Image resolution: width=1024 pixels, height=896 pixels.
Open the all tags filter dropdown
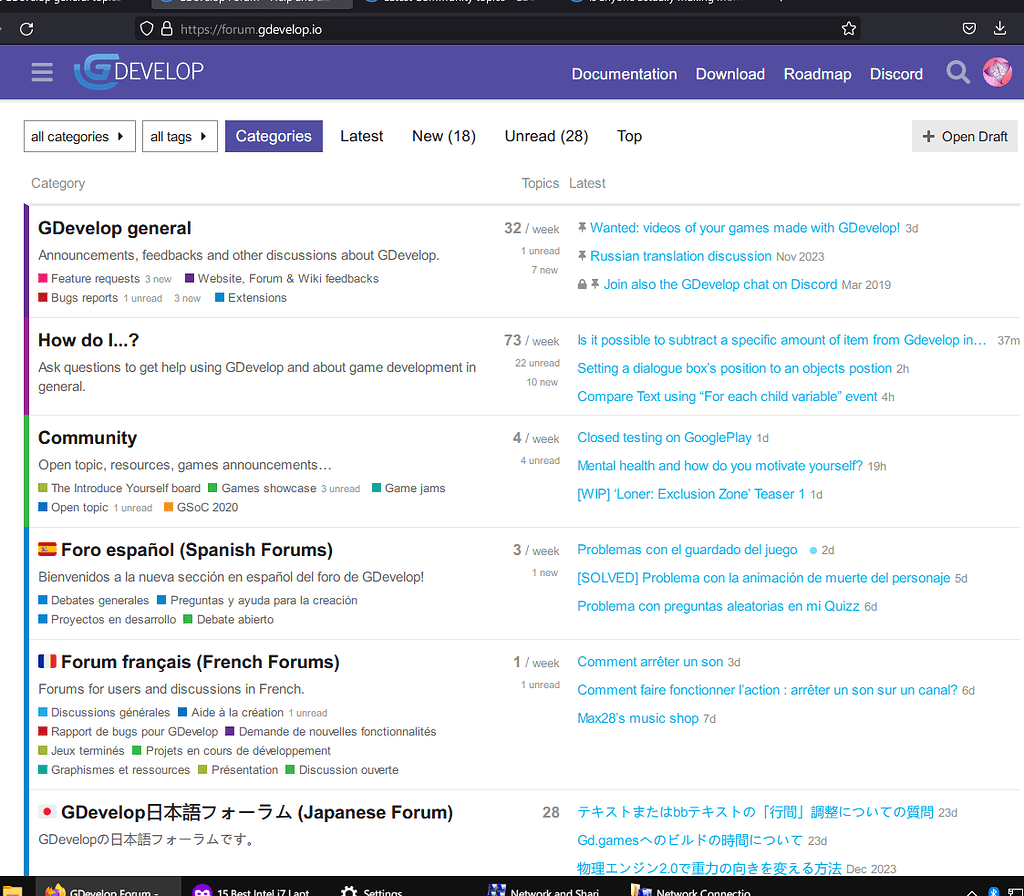click(179, 136)
